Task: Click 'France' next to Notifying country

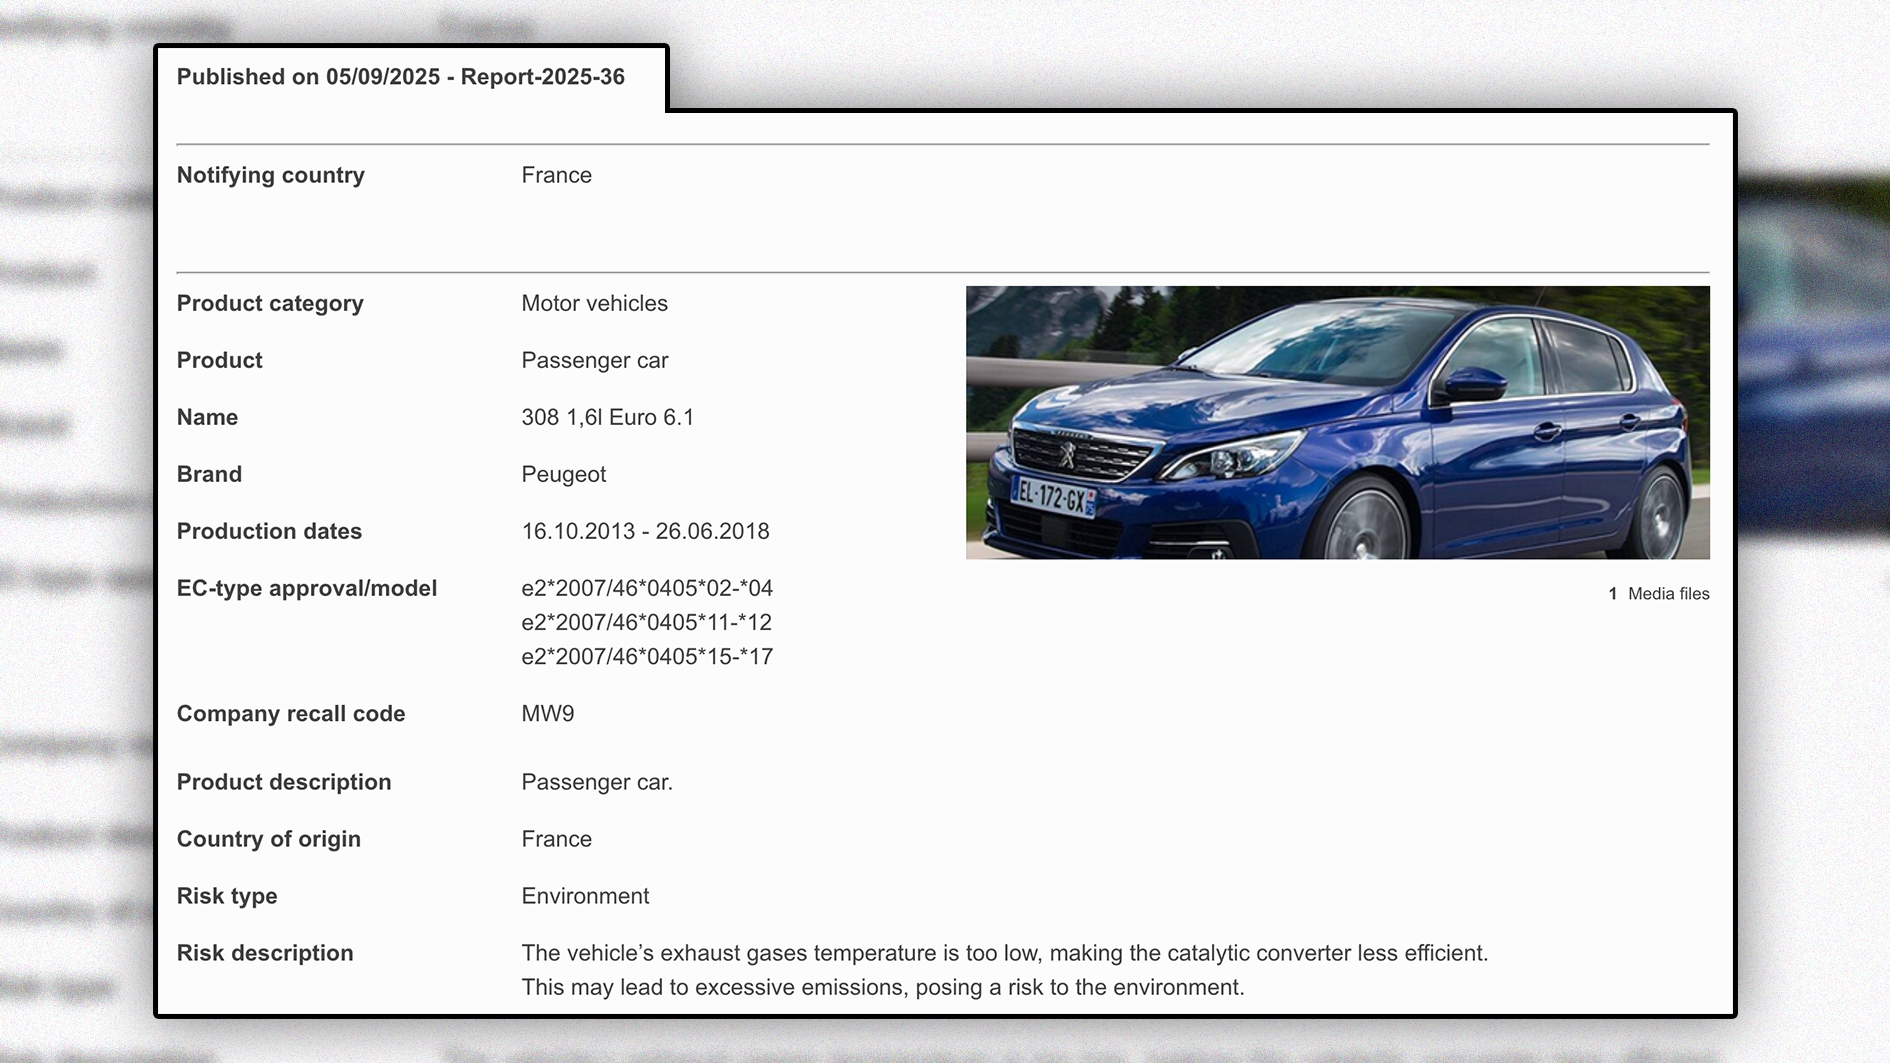Action: (x=556, y=175)
